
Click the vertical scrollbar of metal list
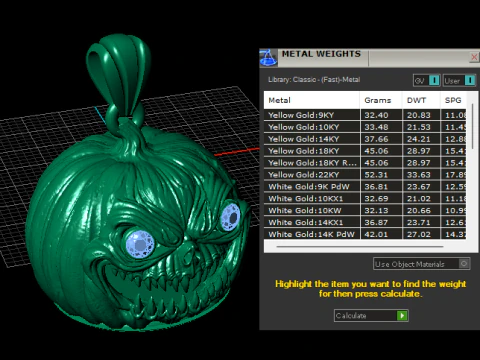[x=472, y=127]
